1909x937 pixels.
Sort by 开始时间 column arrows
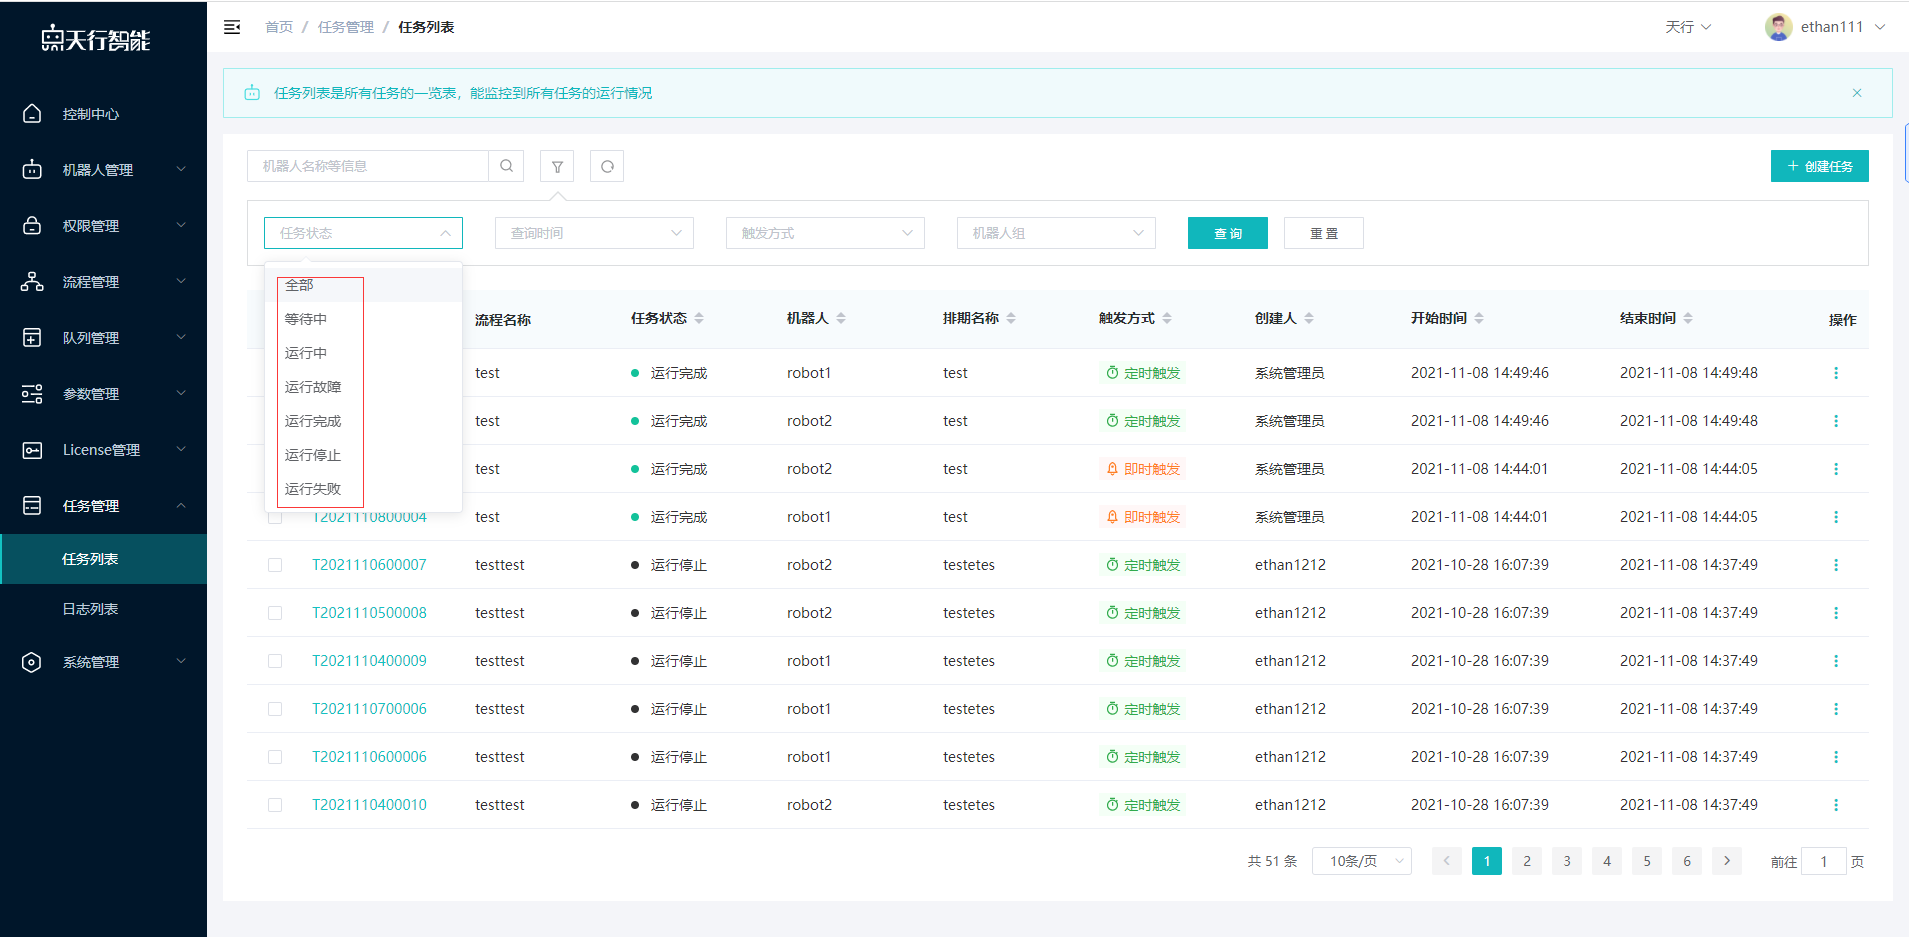pos(1479,318)
